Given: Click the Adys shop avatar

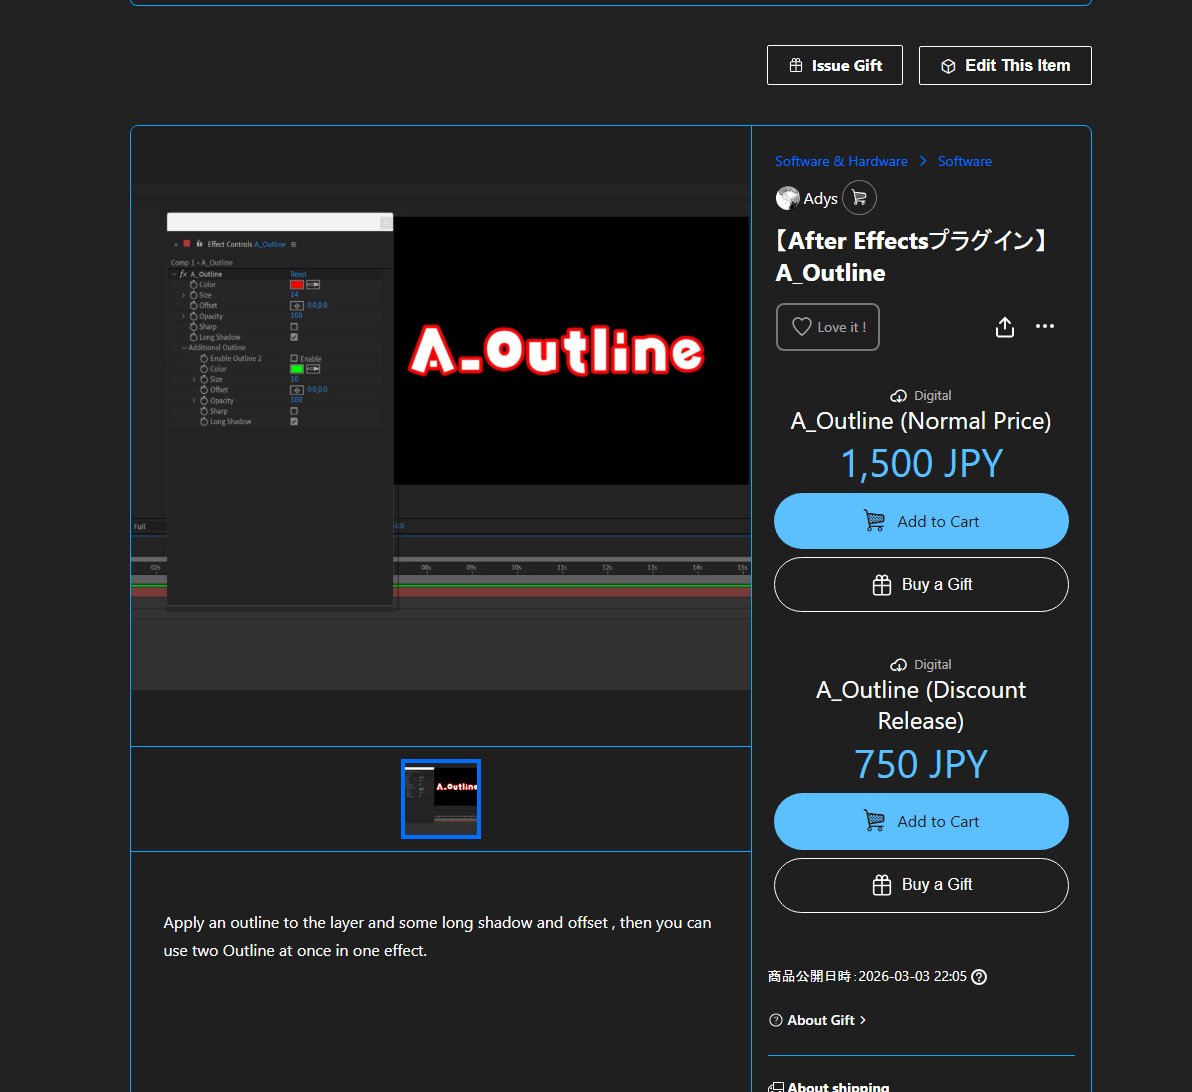Looking at the screenshot, I should point(788,198).
